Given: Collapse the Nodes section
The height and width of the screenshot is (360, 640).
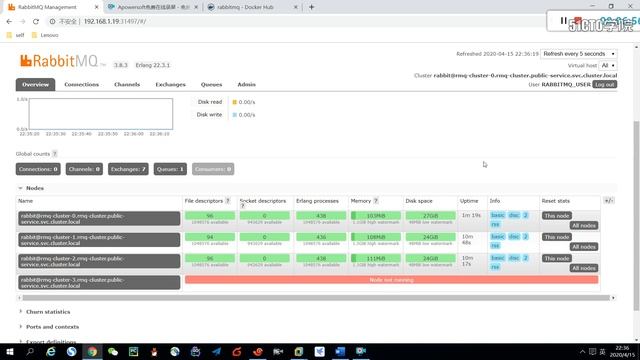Looking at the screenshot, I should click(x=31, y=188).
